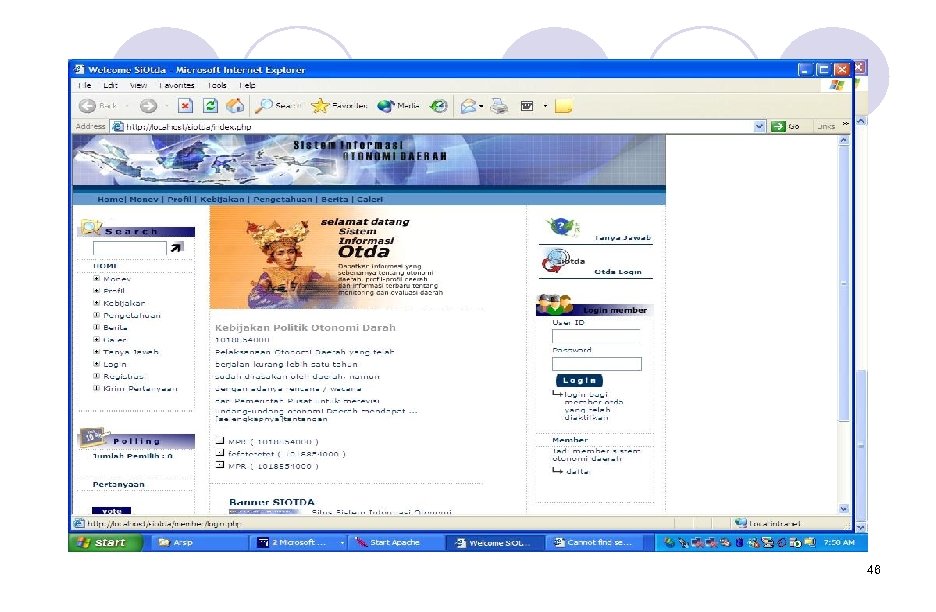
Task: Open the Otda Login link
Action: 618,272
